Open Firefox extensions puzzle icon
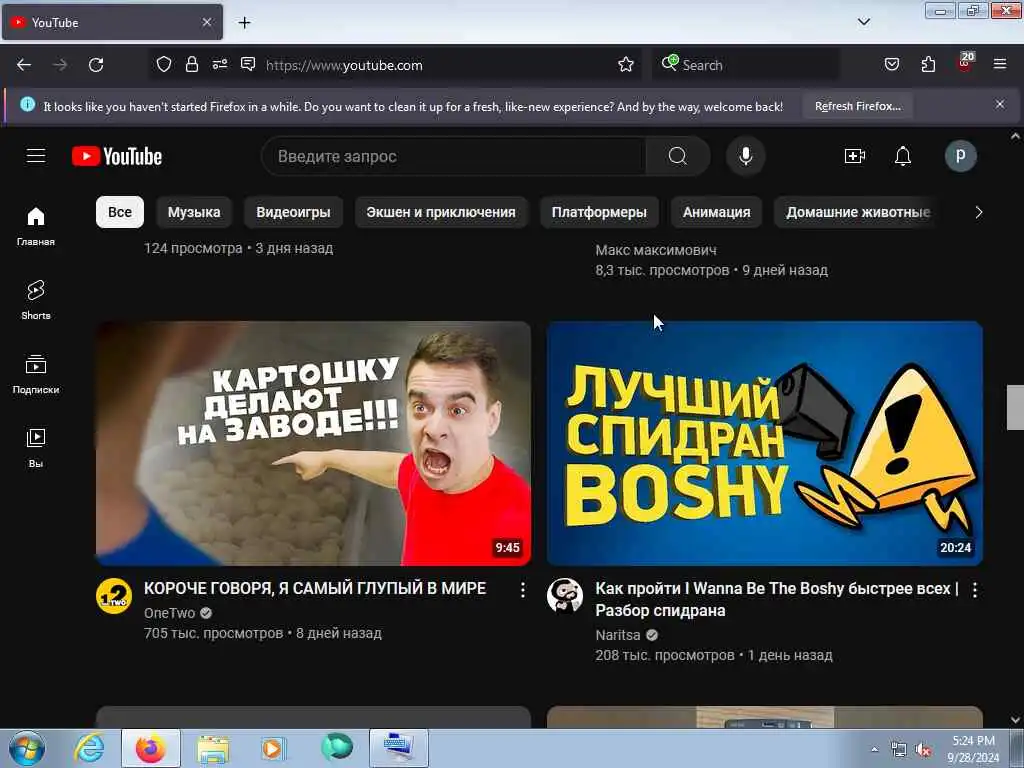The height and width of the screenshot is (768, 1024). pos(928,64)
